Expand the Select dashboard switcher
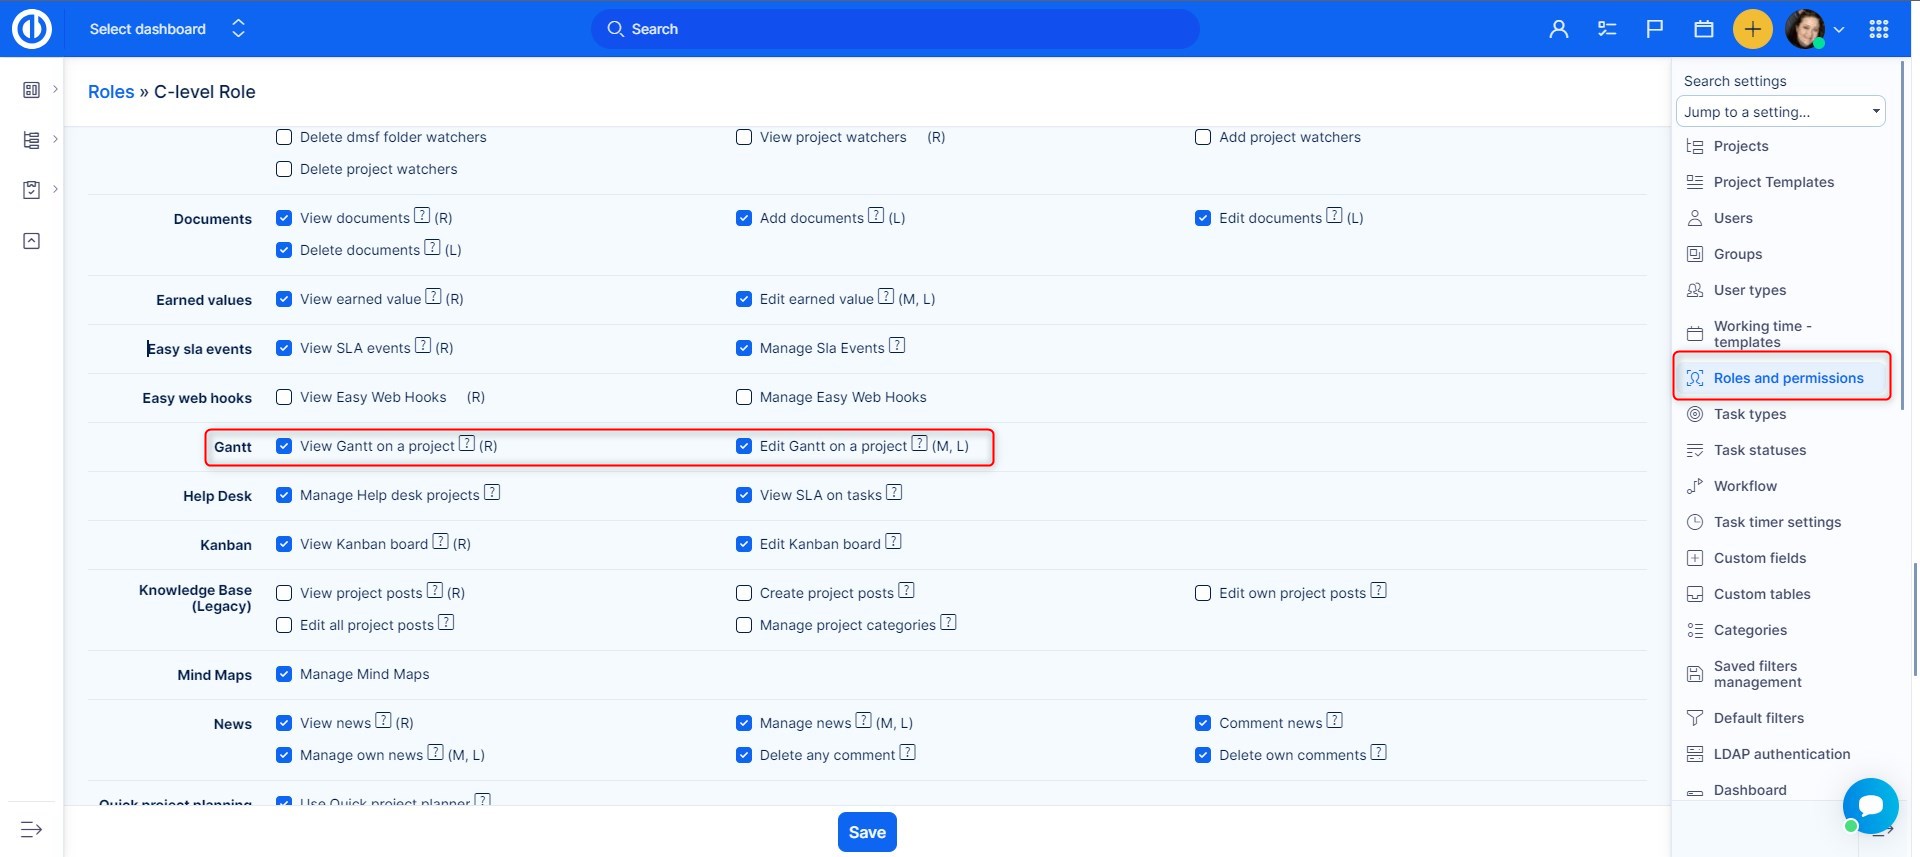 [x=238, y=29]
